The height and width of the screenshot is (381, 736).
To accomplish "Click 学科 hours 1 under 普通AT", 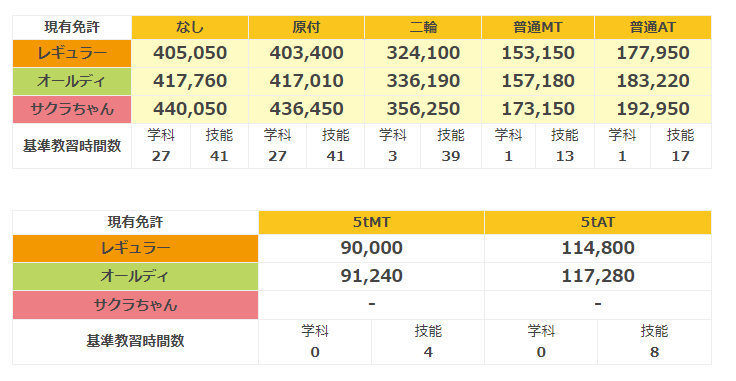I will pyautogui.click(x=622, y=156).
